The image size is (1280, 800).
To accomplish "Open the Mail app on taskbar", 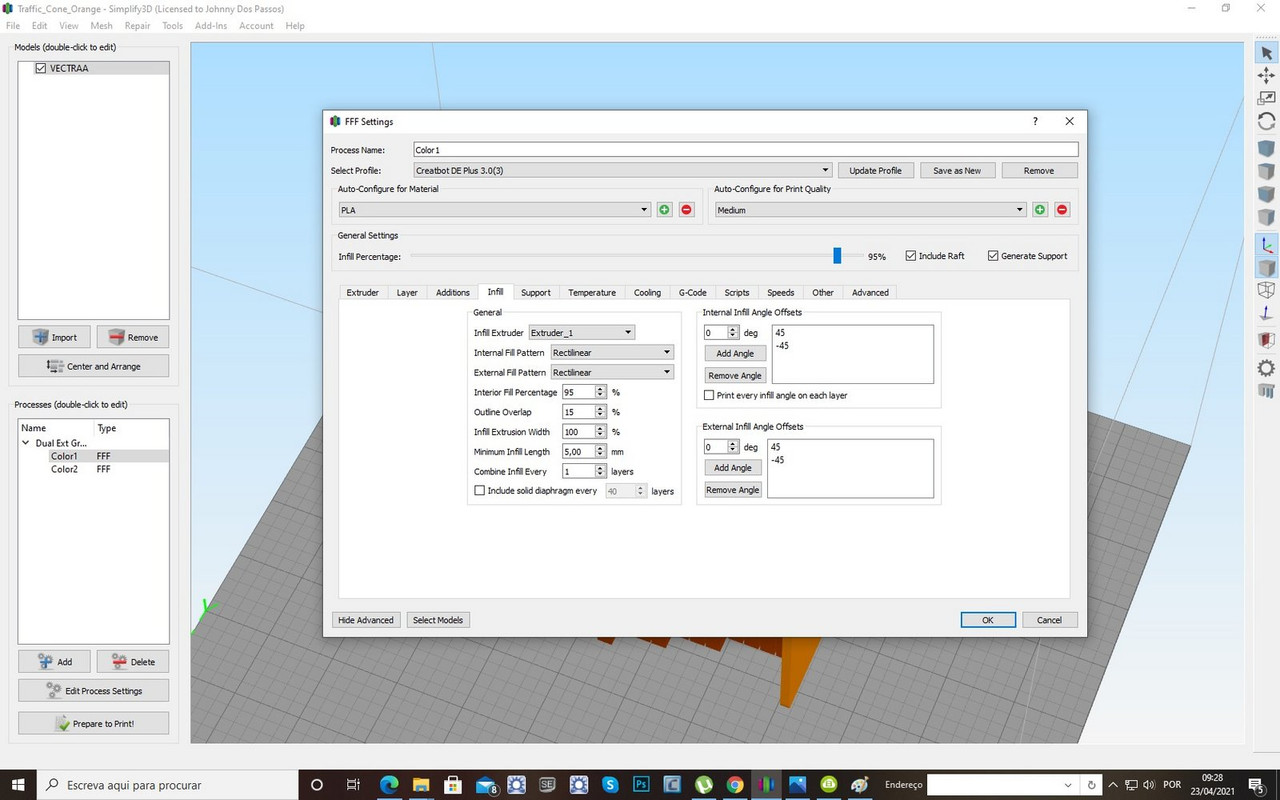I will coord(485,785).
